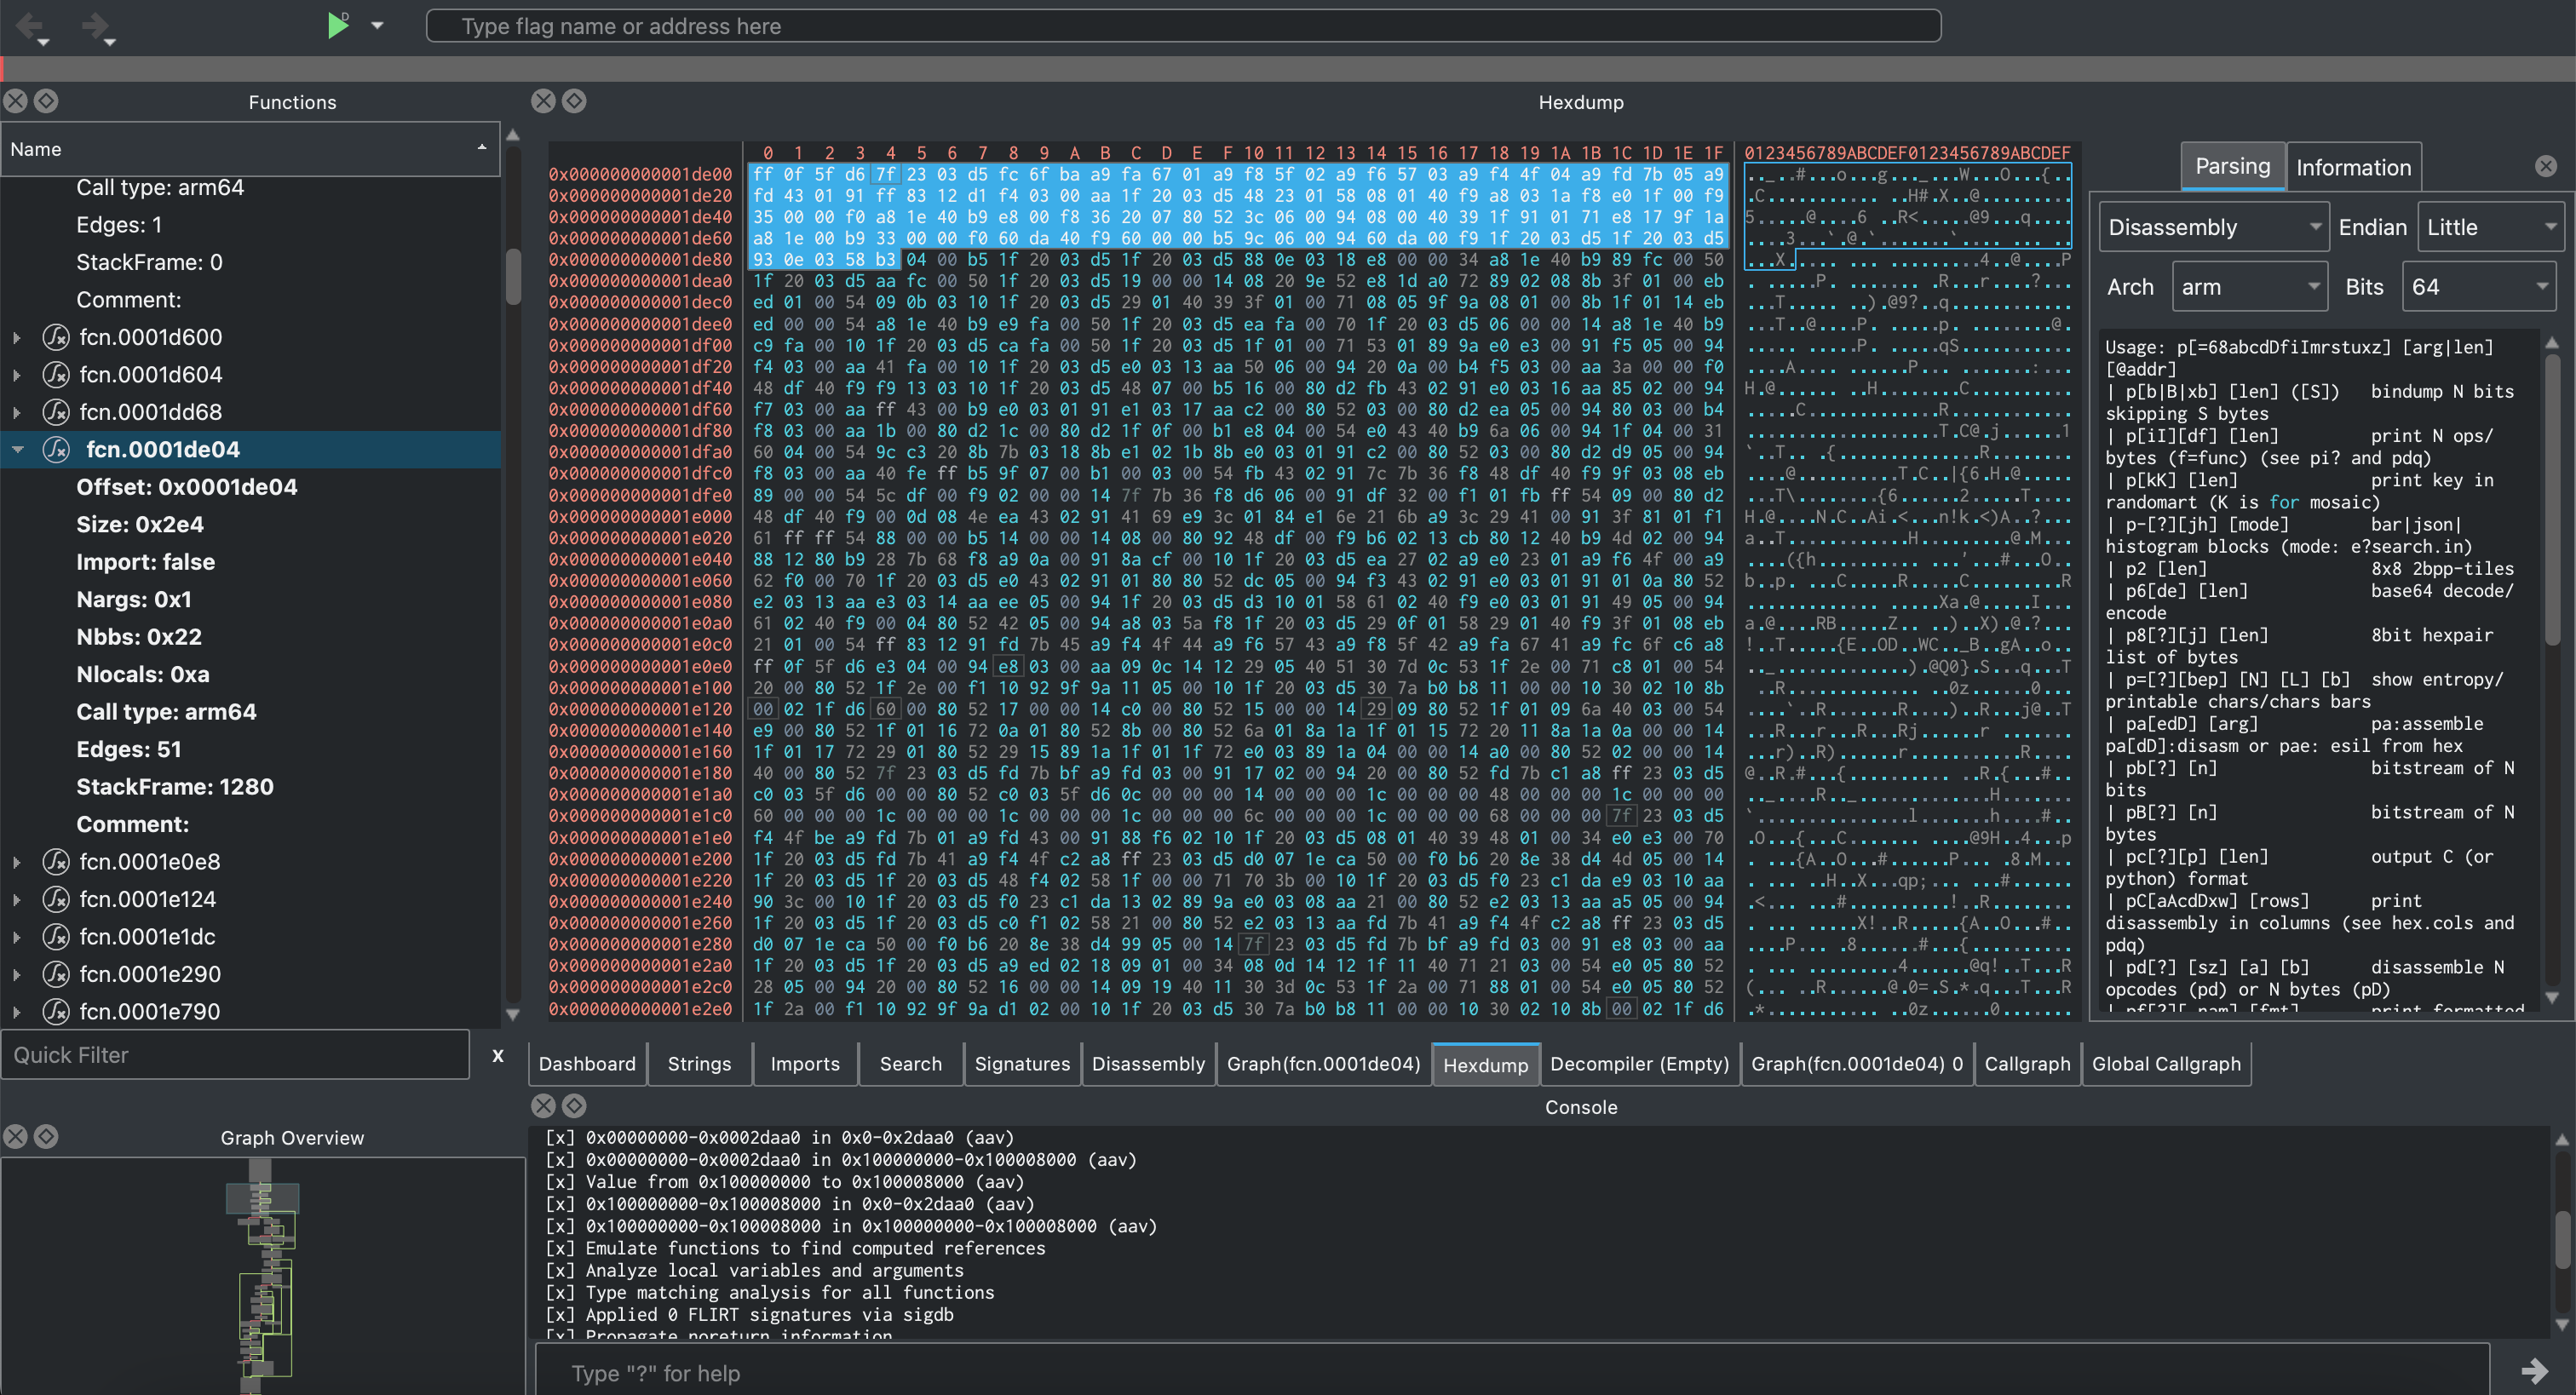Close the Graph Overview panel
This screenshot has width=2576, height=1395.
pos(15,1136)
